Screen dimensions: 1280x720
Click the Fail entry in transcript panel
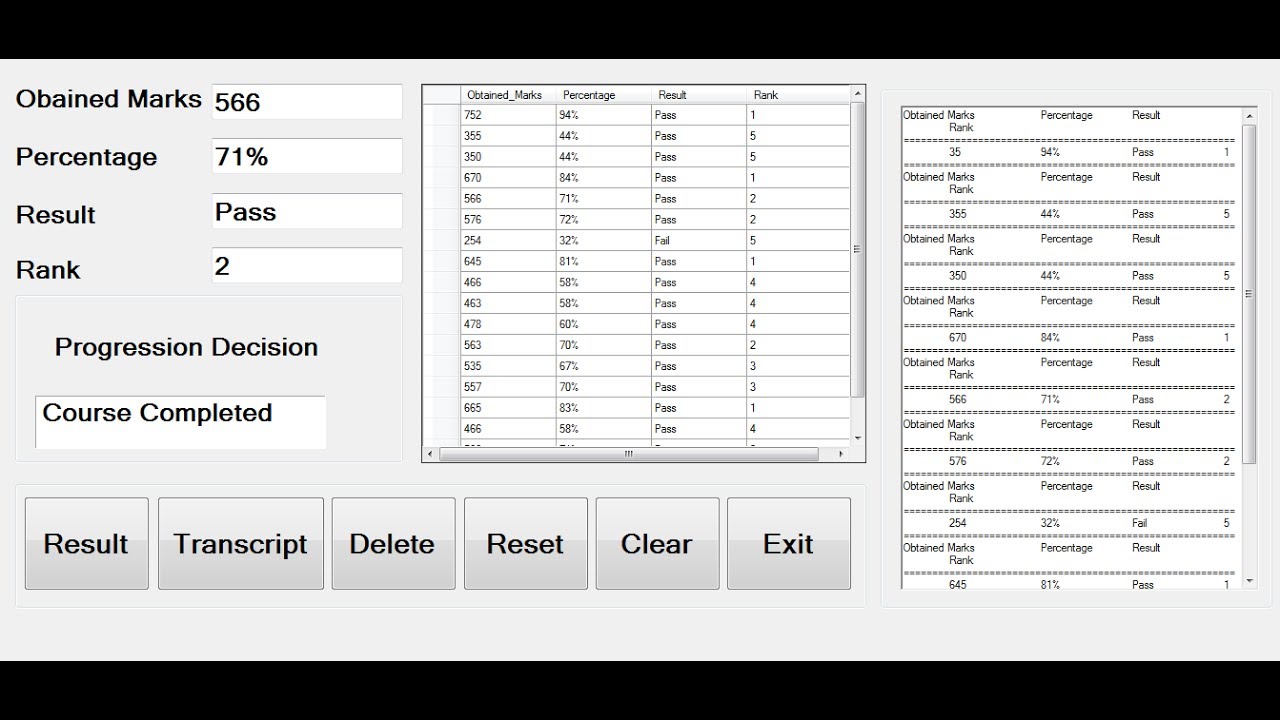coord(1139,523)
